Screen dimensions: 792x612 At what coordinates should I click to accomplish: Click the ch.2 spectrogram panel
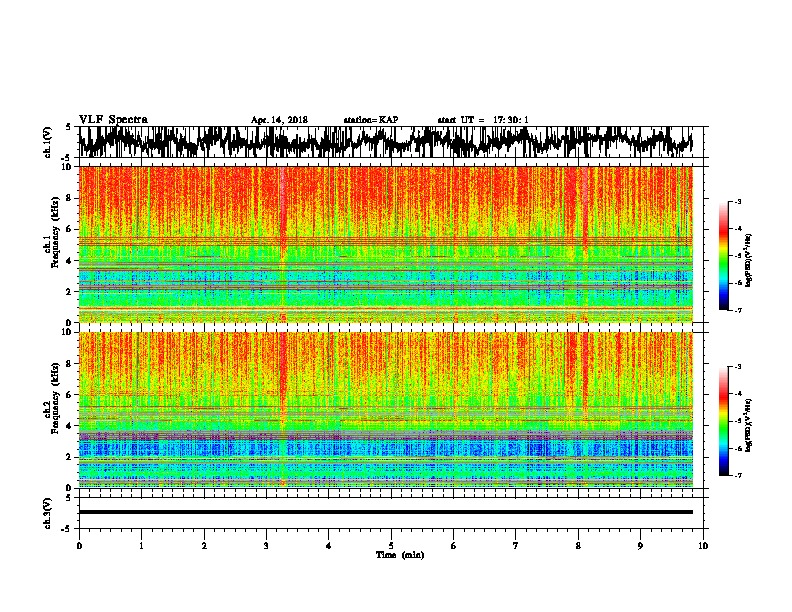pyautogui.click(x=386, y=410)
